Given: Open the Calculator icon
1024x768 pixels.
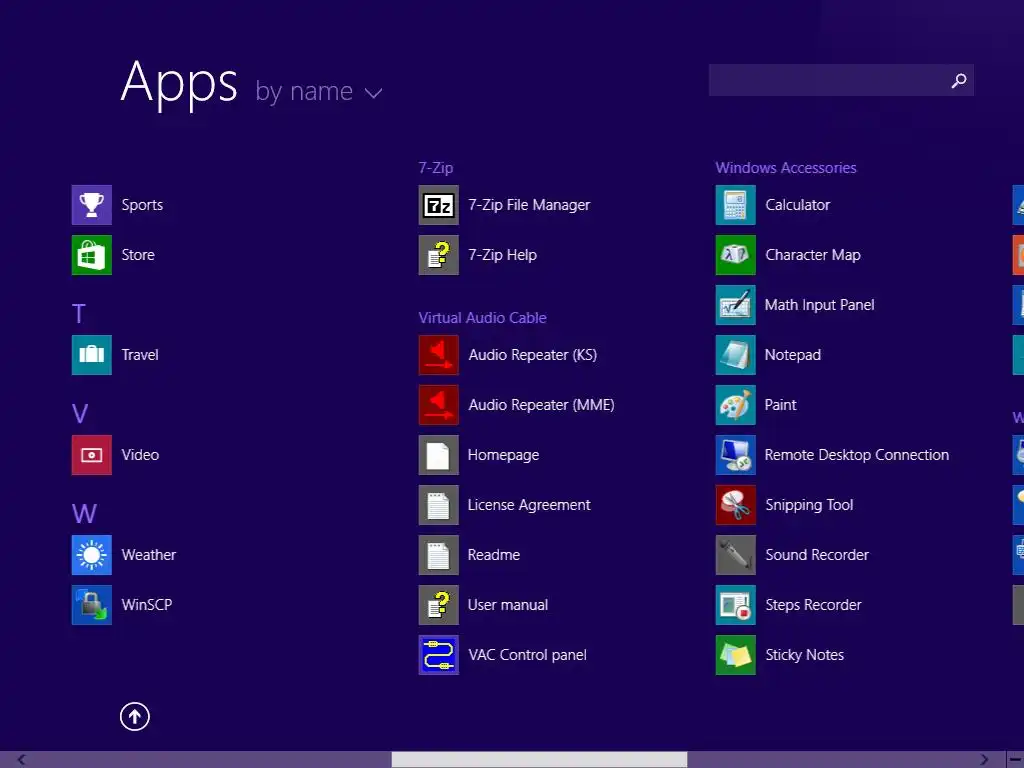Looking at the screenshot, I should 735,205.
